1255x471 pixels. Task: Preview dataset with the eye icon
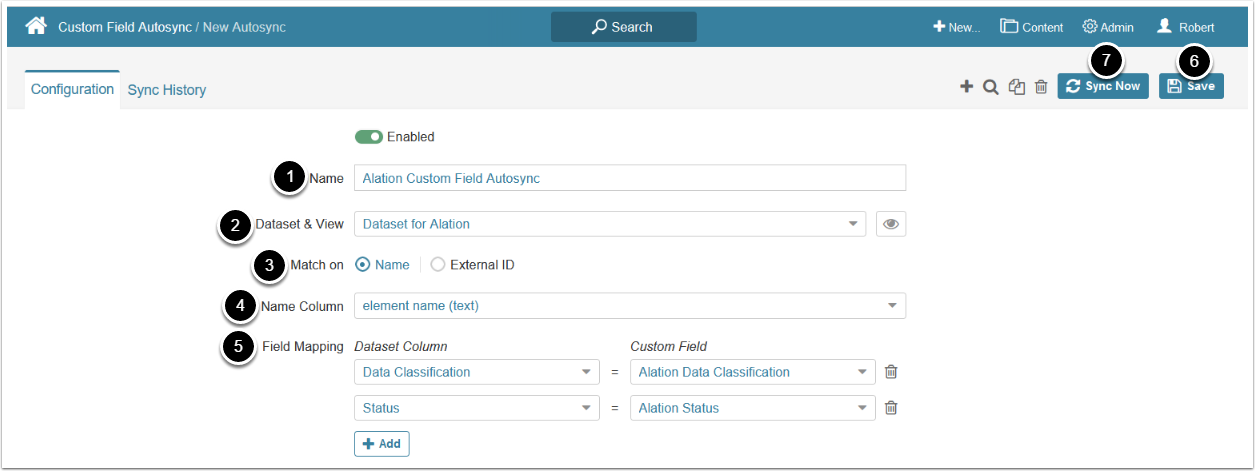[x=891, y=224]
